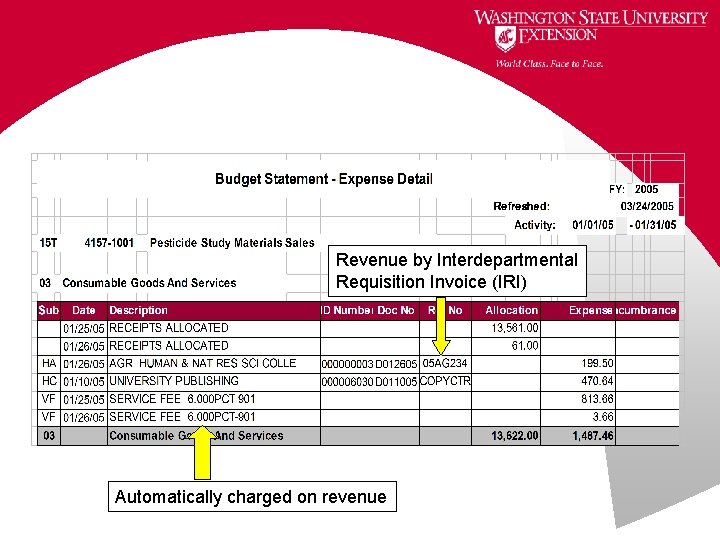Select 'AGR HUMAN & NAT RES SCI COLLE' description
Screen dimensions: 720x540
coord(202,364)
